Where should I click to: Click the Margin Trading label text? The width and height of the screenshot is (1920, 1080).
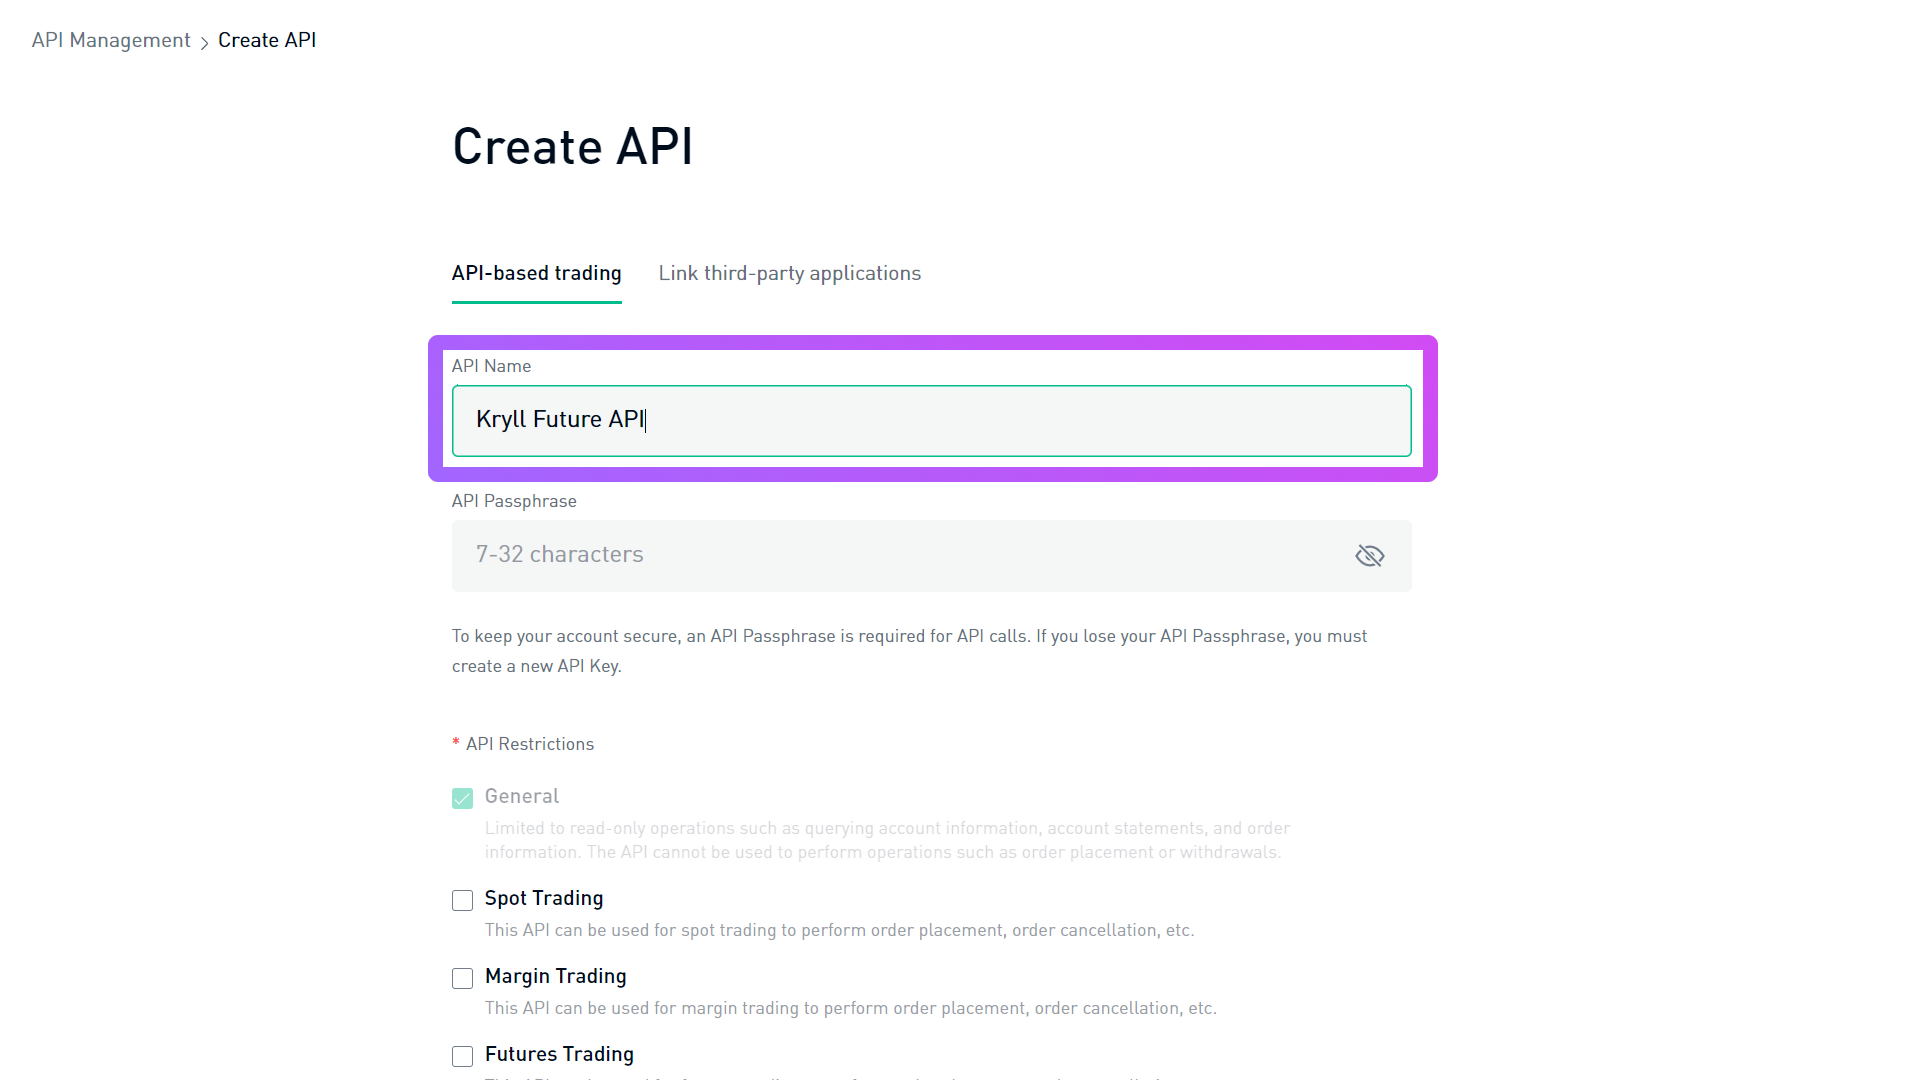pyautogui.click(x=555, y=976)
